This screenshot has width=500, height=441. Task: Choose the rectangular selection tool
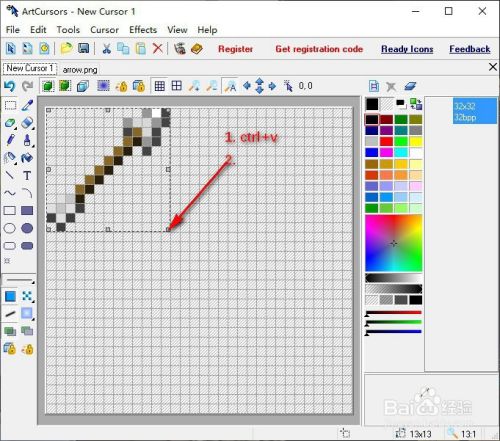pos(10,106)
